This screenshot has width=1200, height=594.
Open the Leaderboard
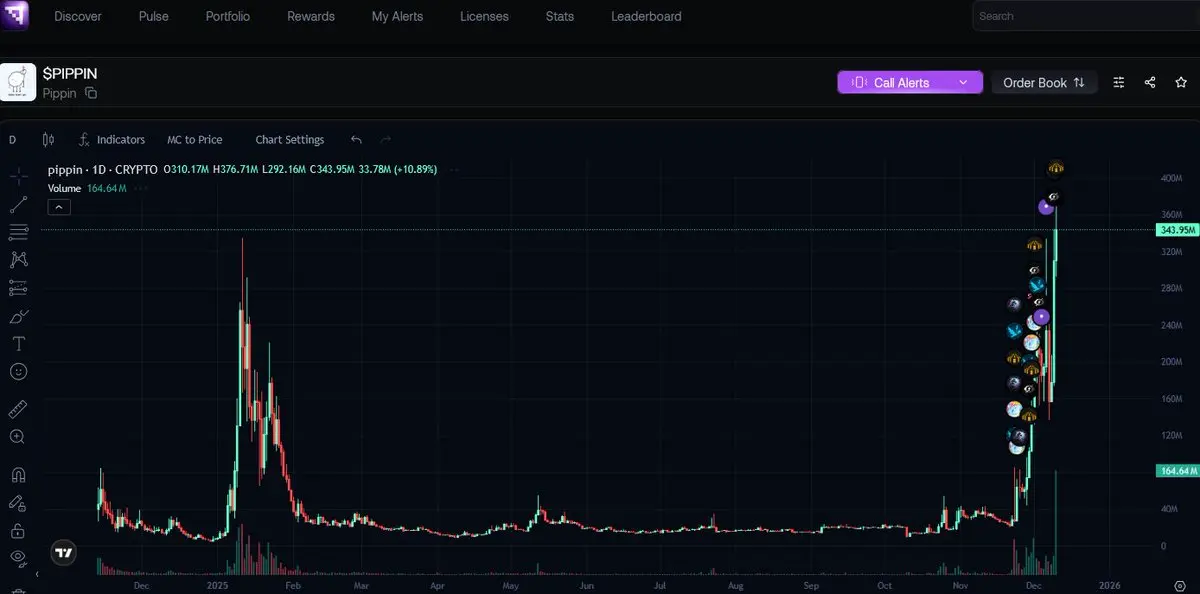[646, 16]
